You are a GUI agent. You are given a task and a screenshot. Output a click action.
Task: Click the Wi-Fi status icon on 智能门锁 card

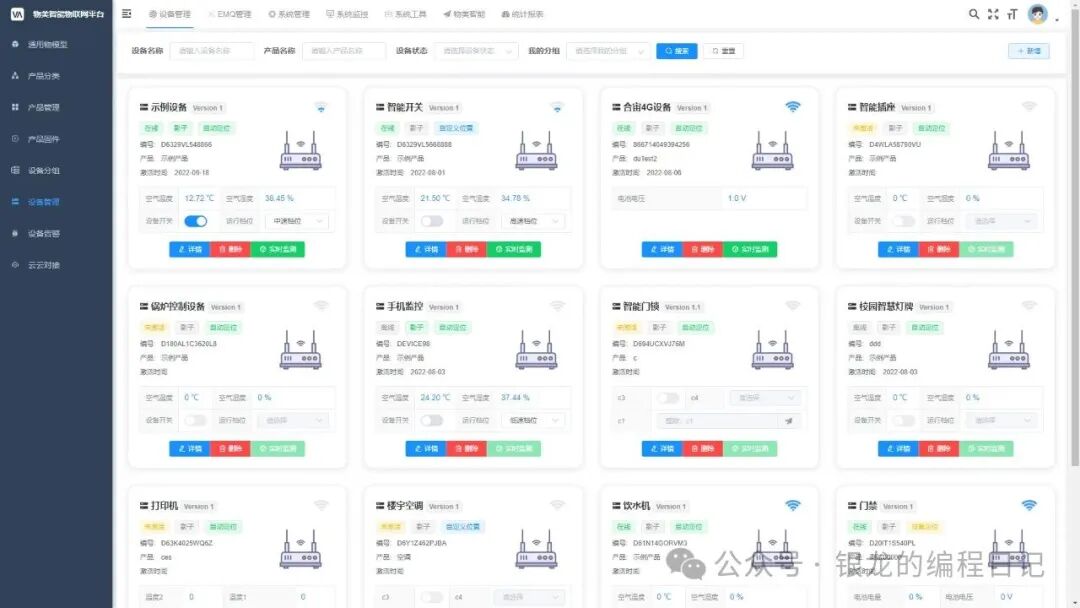click(793, 306)
